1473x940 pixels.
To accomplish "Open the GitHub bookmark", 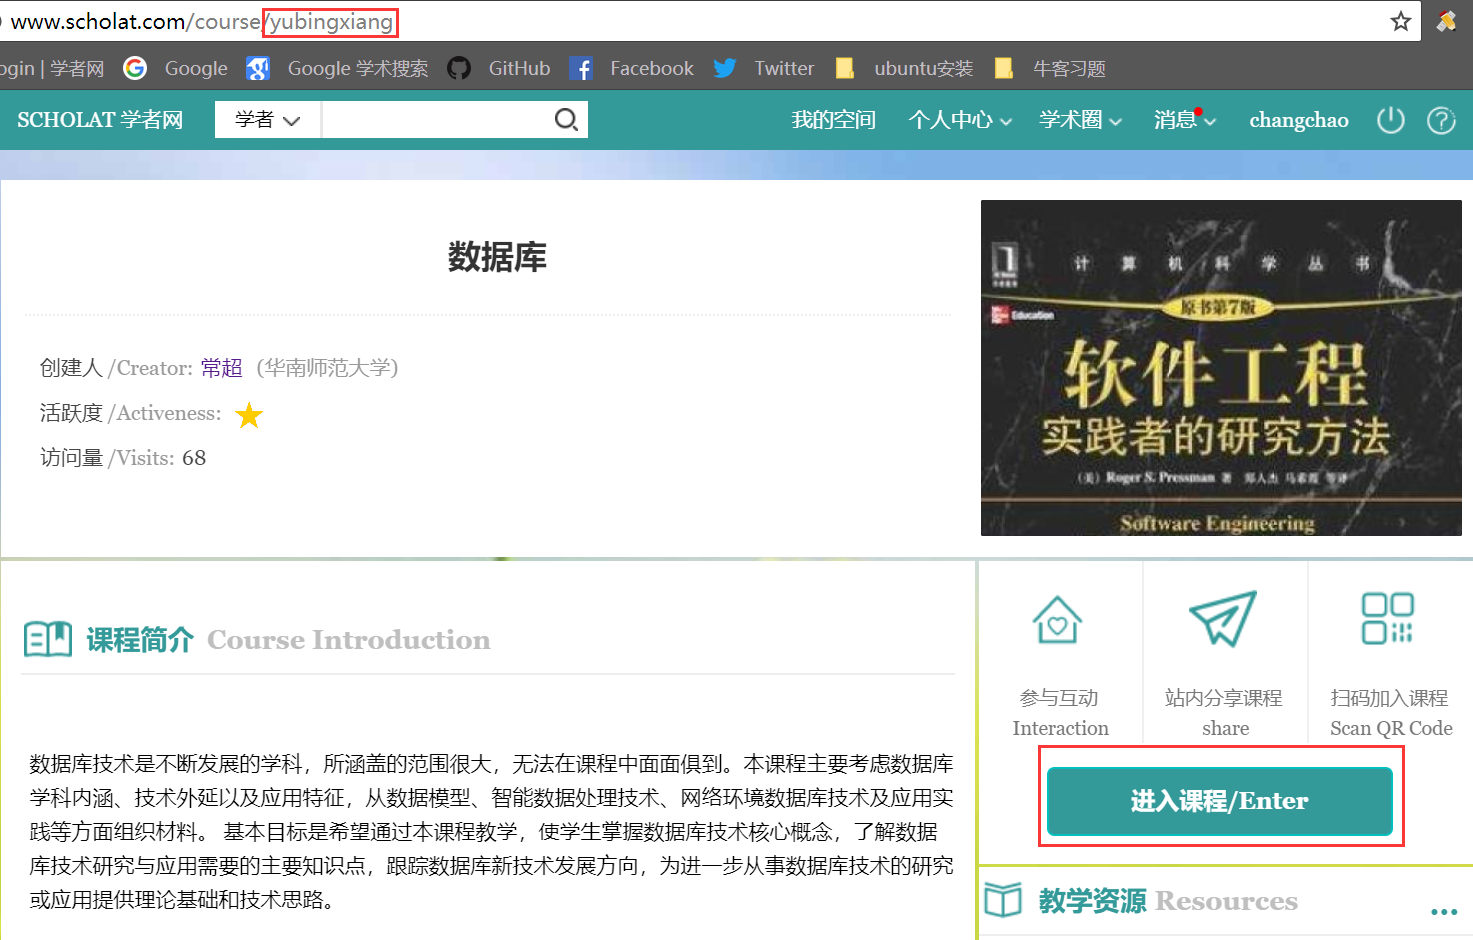I will [500, 68].
